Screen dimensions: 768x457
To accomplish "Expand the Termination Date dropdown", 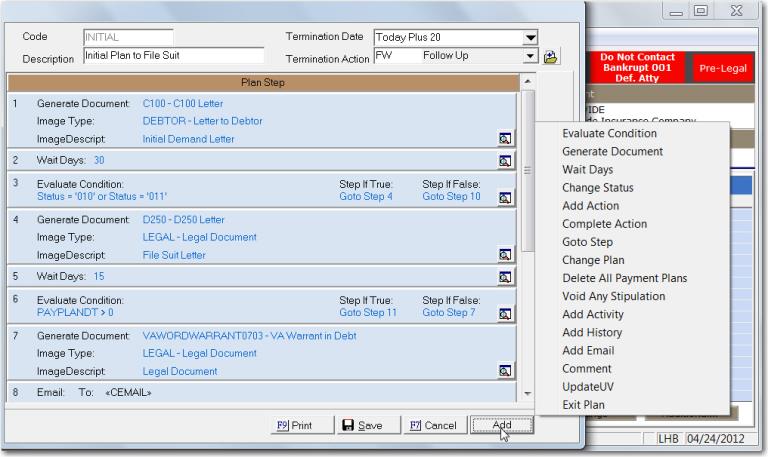I will (x=530, y=38).
